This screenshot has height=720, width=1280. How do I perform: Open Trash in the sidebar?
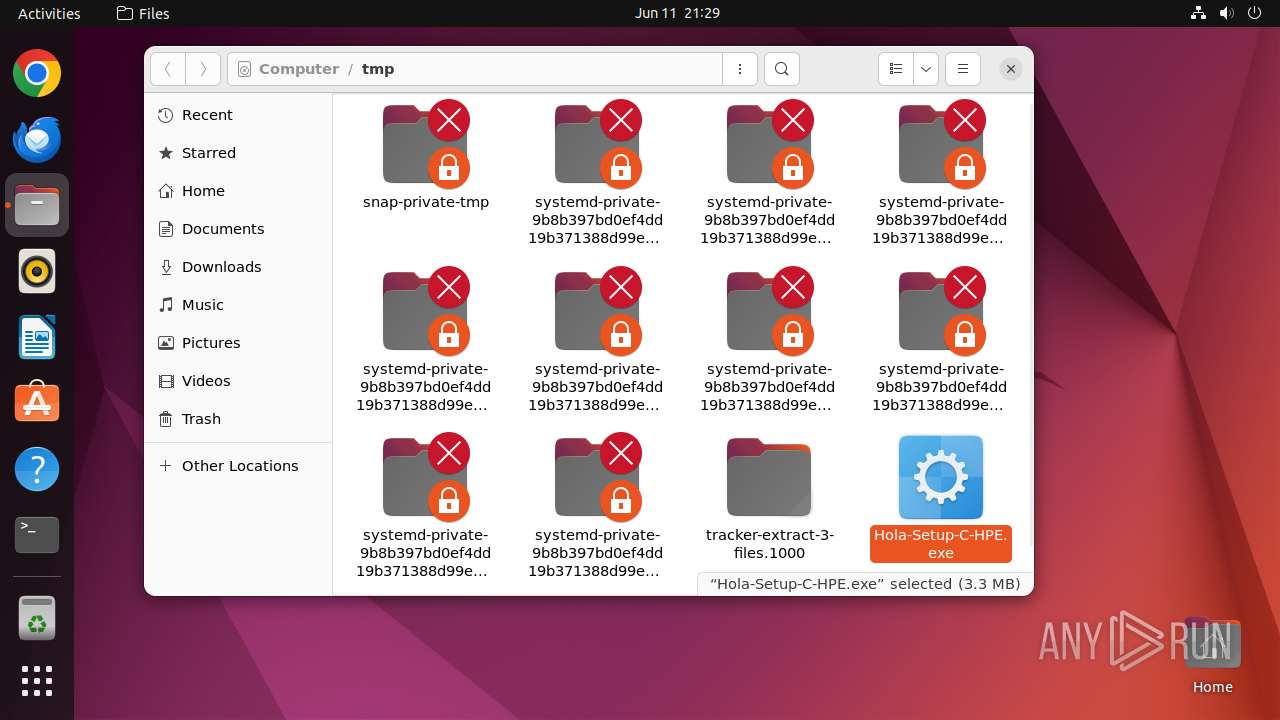click(238, 419)
